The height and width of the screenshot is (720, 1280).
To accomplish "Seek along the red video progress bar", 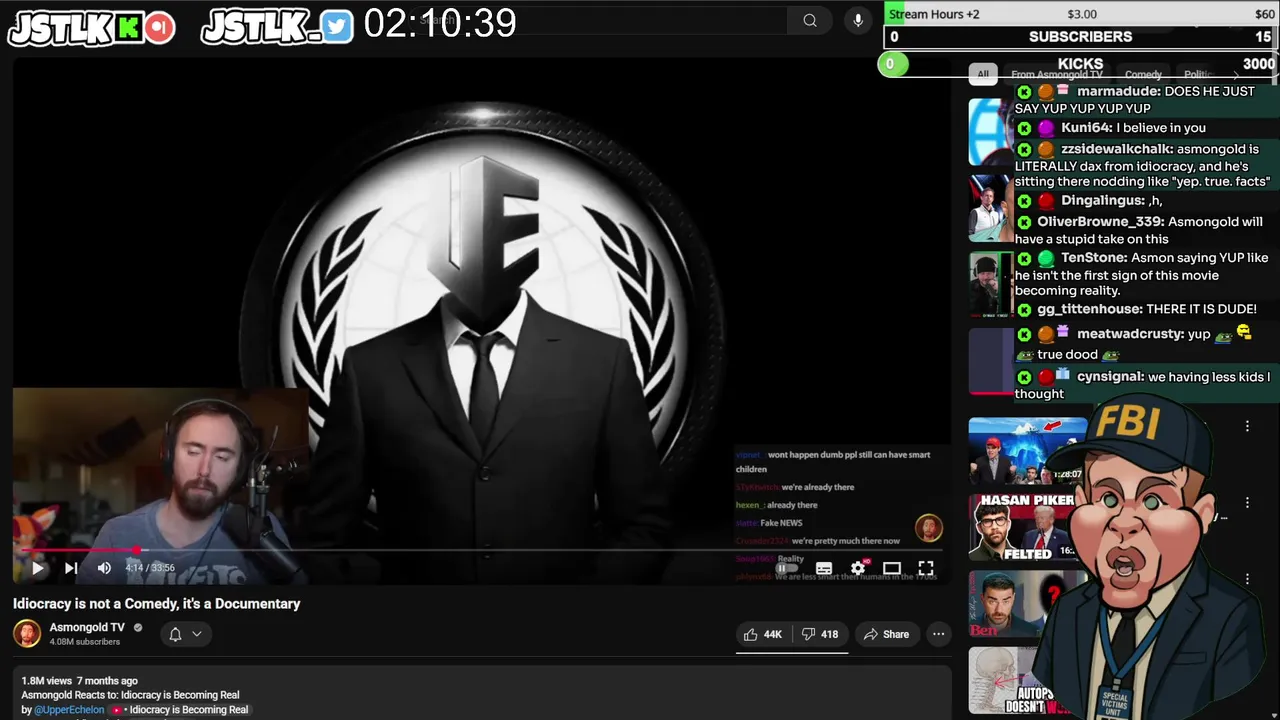I will pyautogui.click(x=481, y=549).
